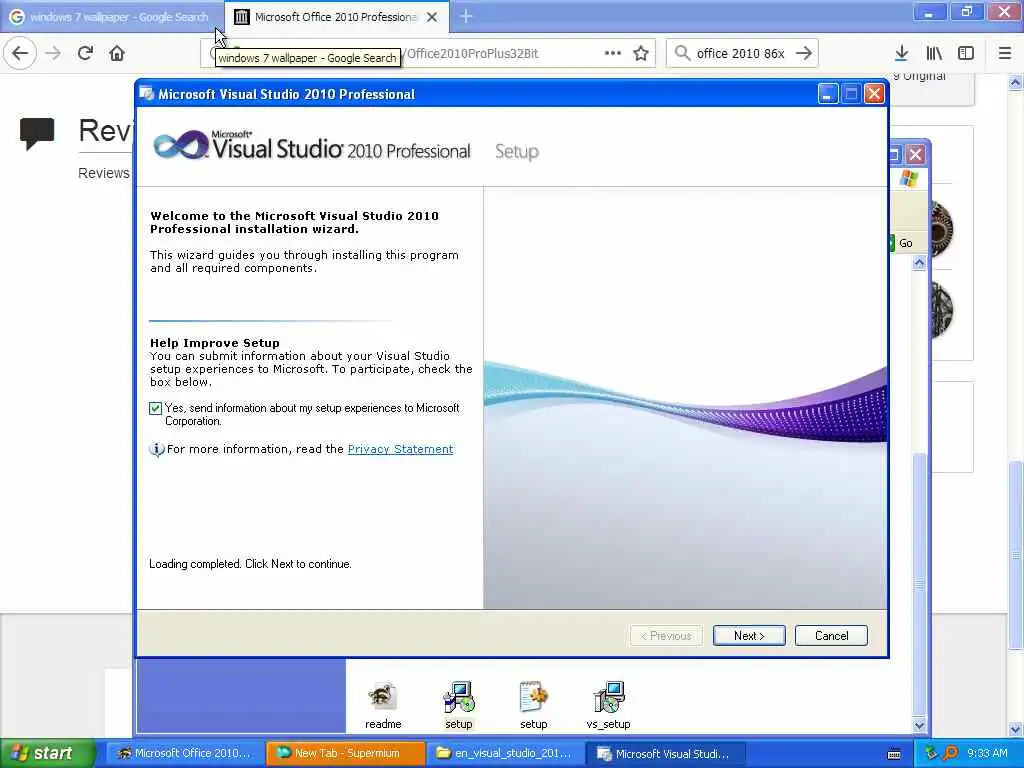Toggle the sidebar icon in browser toolbar
Screen dimensions: 1024x768
(x=966, y=53)
